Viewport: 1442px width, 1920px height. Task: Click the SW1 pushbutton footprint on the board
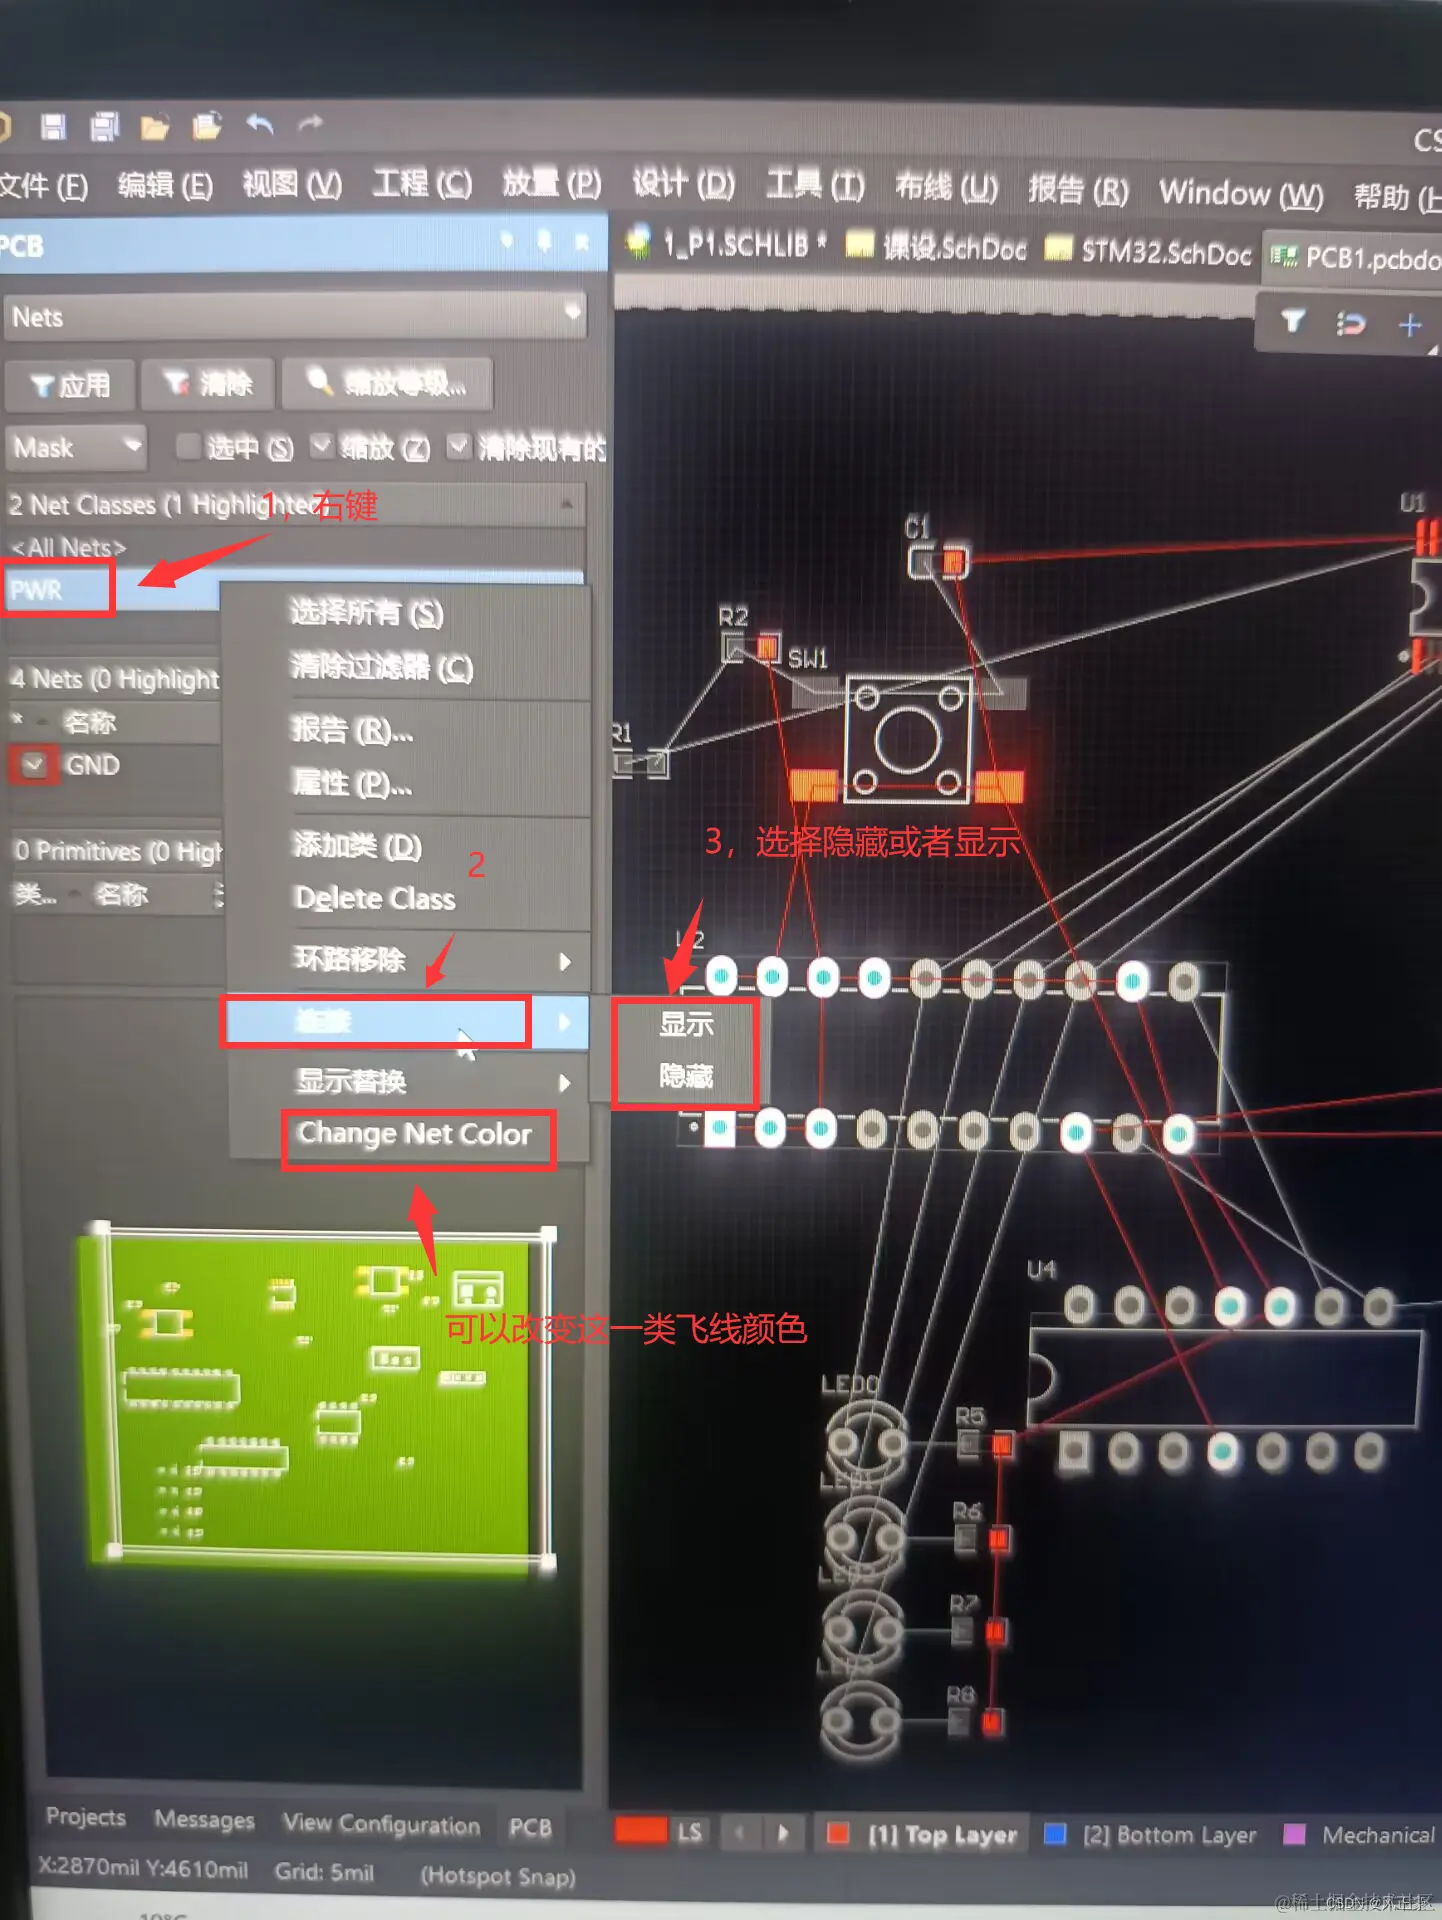point(907,739)
